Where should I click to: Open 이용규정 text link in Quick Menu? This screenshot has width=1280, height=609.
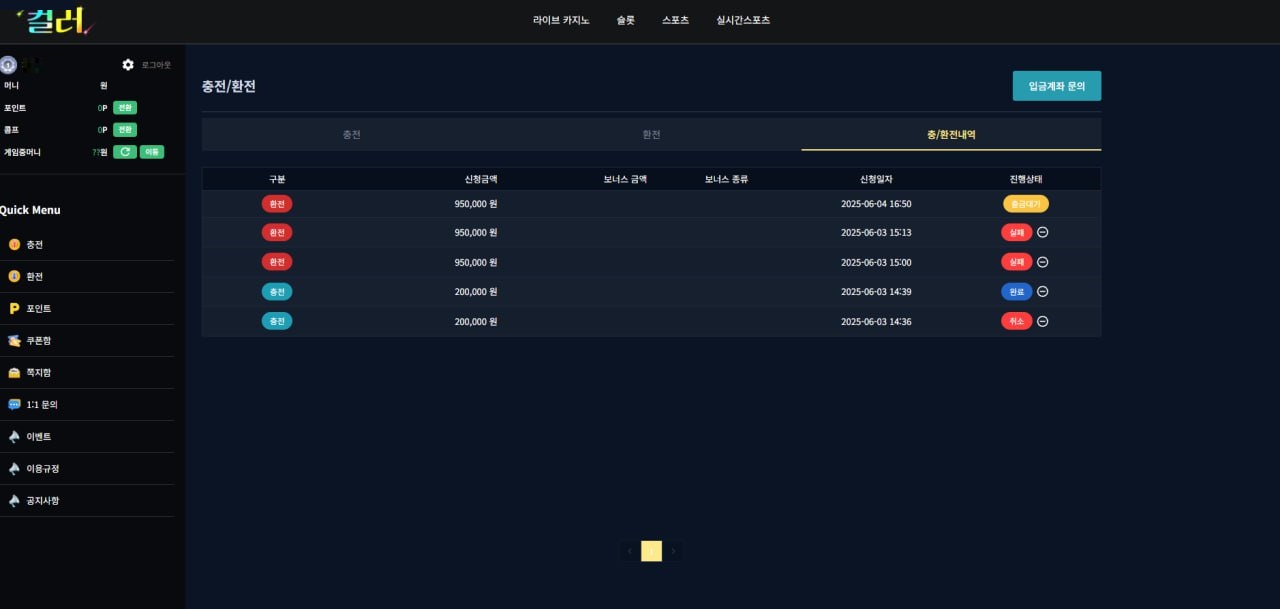coord(43,468)
